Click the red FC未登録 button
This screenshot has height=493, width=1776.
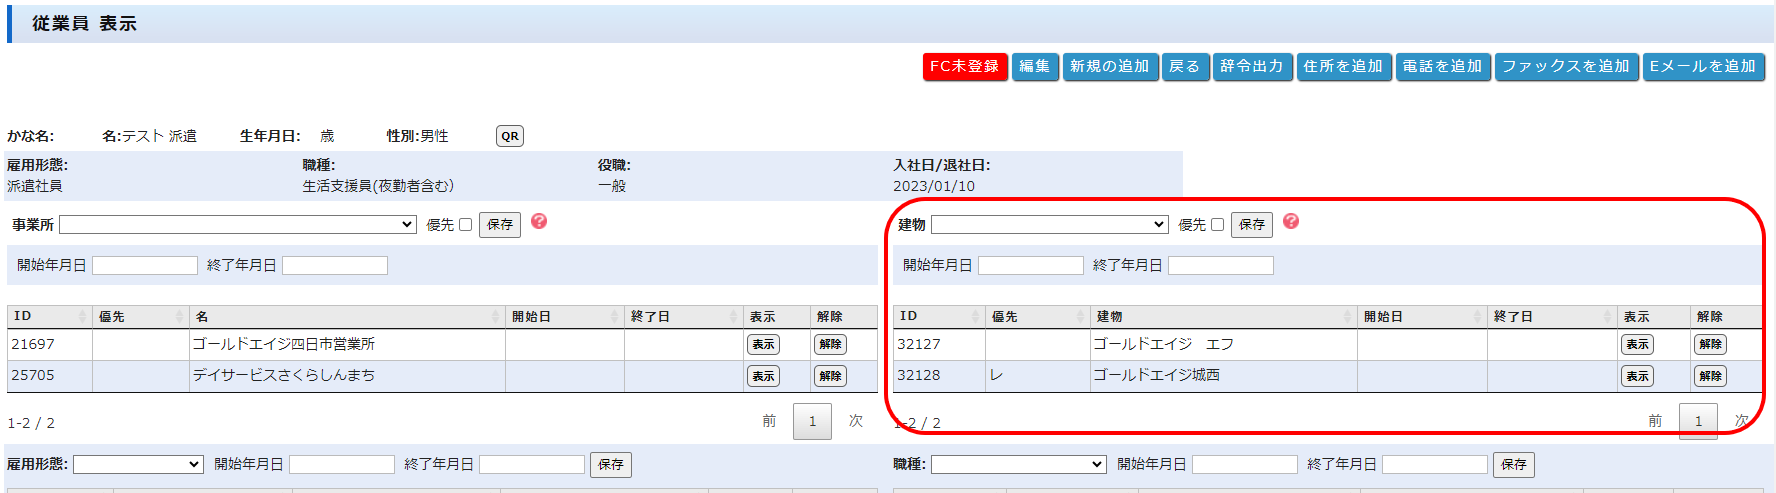(964, 66)
